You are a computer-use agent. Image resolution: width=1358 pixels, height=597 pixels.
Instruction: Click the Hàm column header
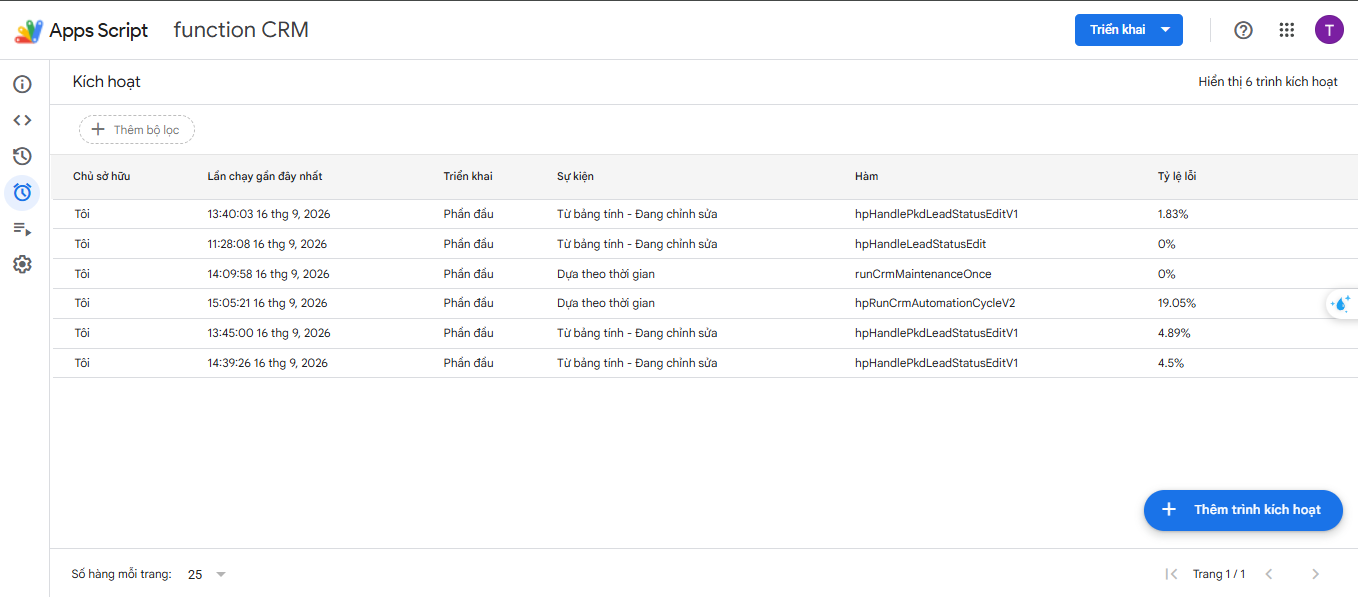866,177
